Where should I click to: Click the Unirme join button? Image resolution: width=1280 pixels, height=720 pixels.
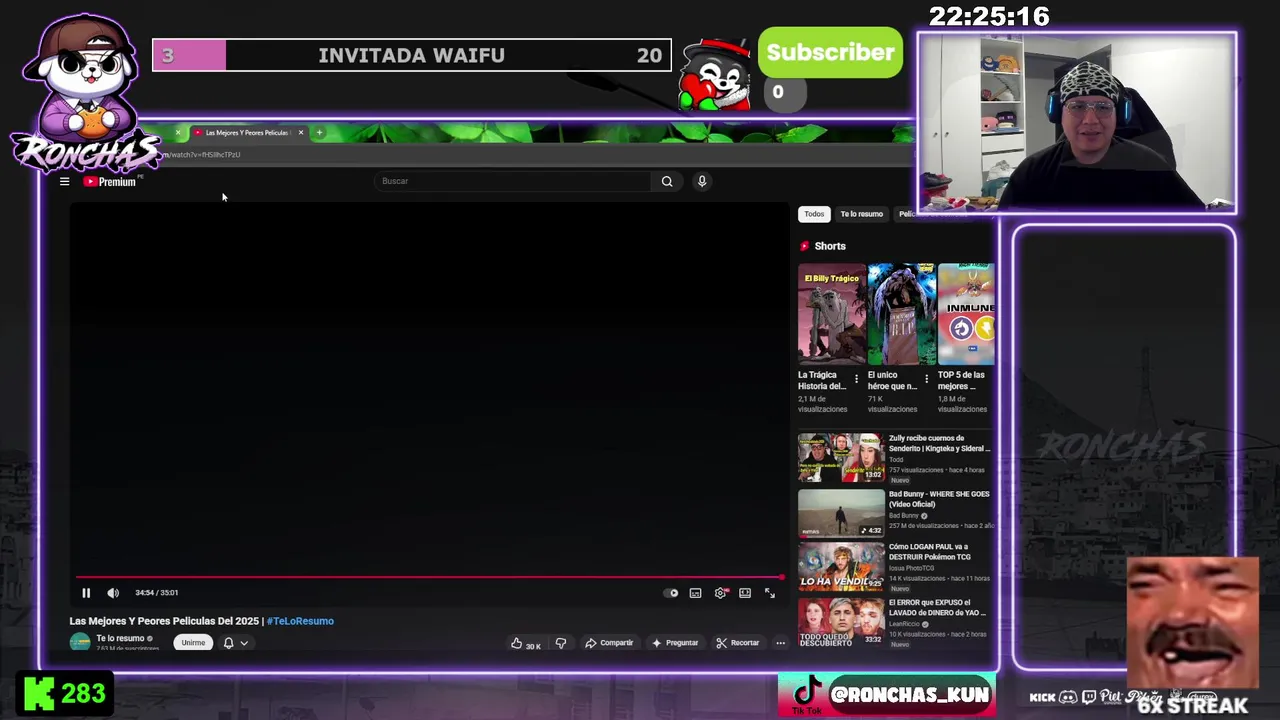[193, 643]
